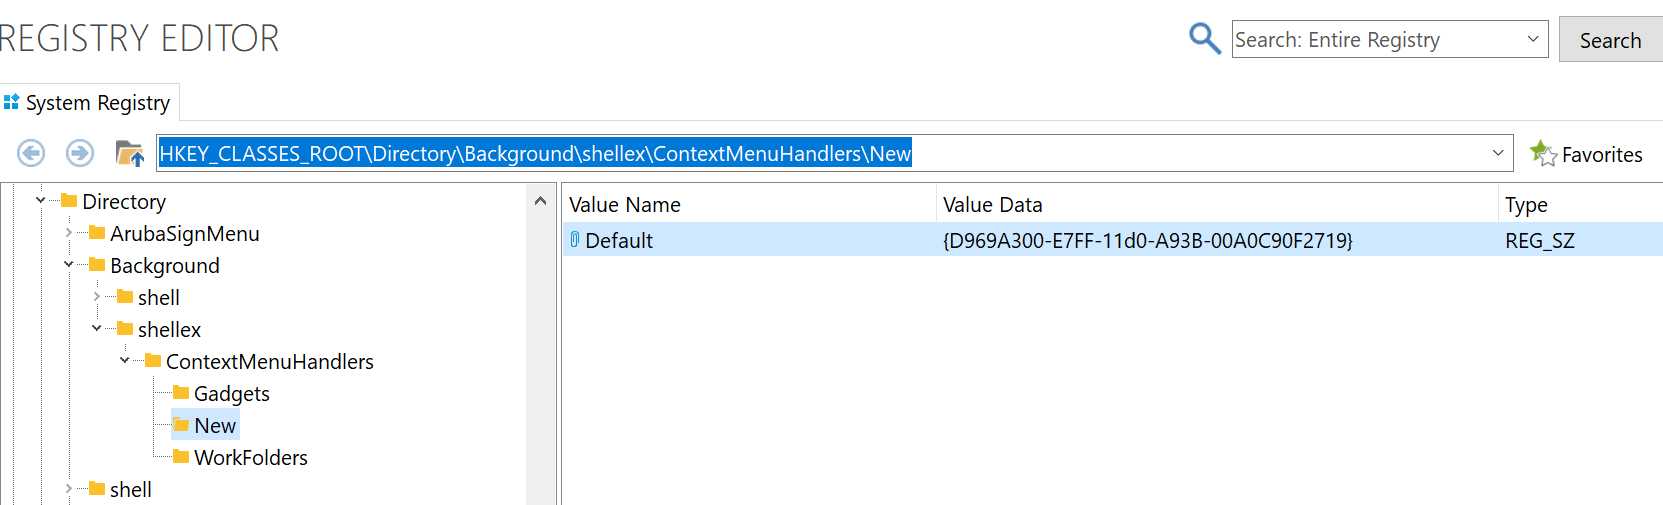Collapse the Background tree node
This screenshot has height=505, width=1663.
[68, 265]
